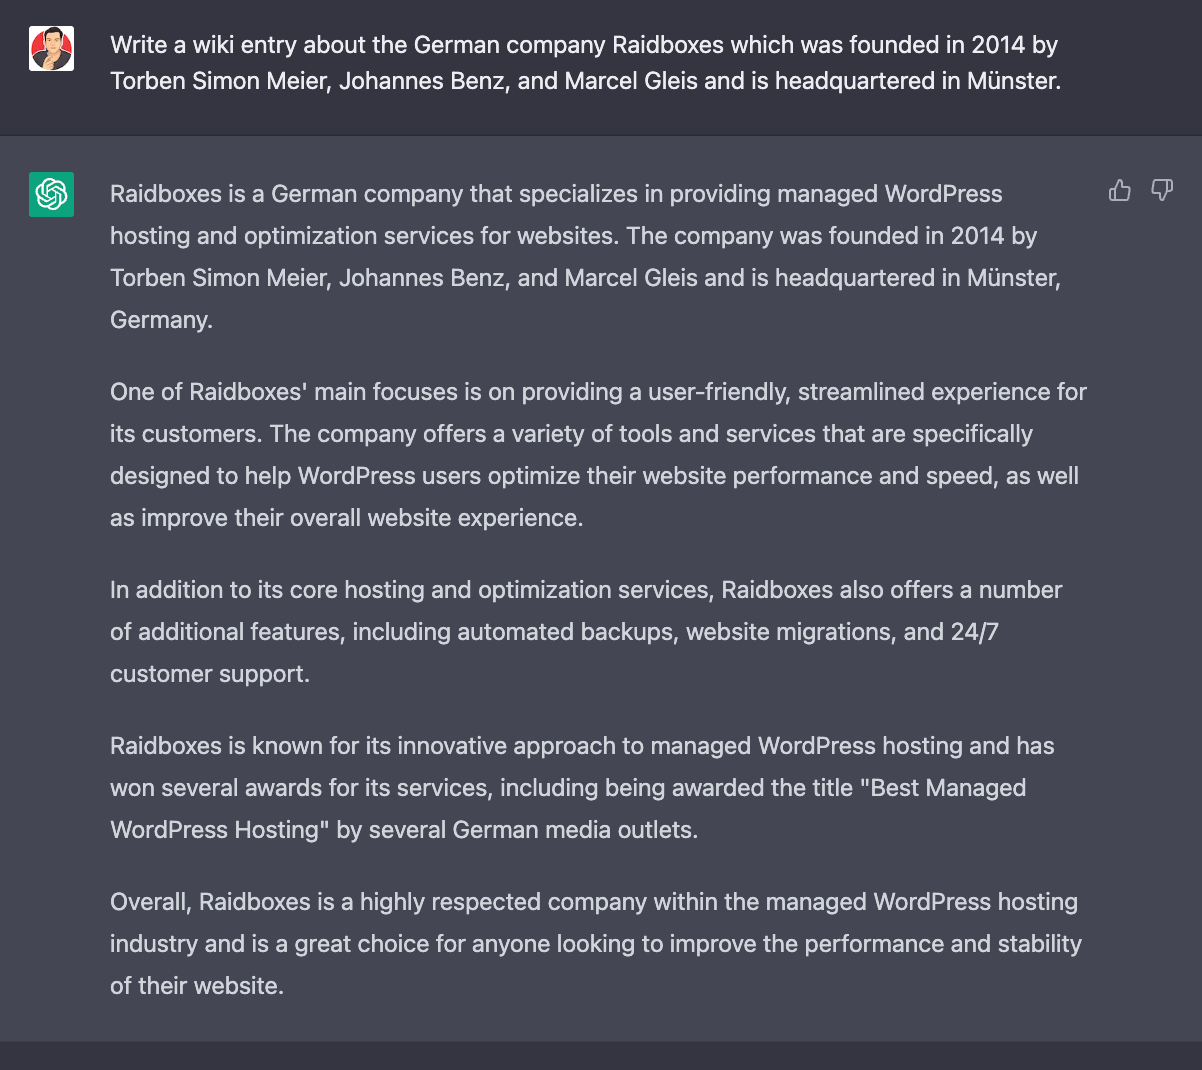Click the thumbs up feedback icon

(x=1120, y=190)
